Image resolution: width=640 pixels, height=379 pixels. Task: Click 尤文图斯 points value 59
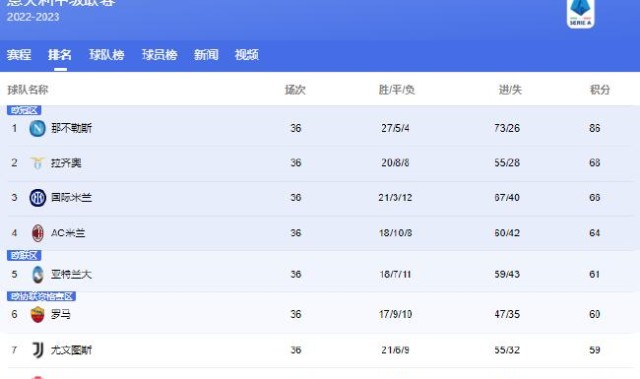pos(595,350)
